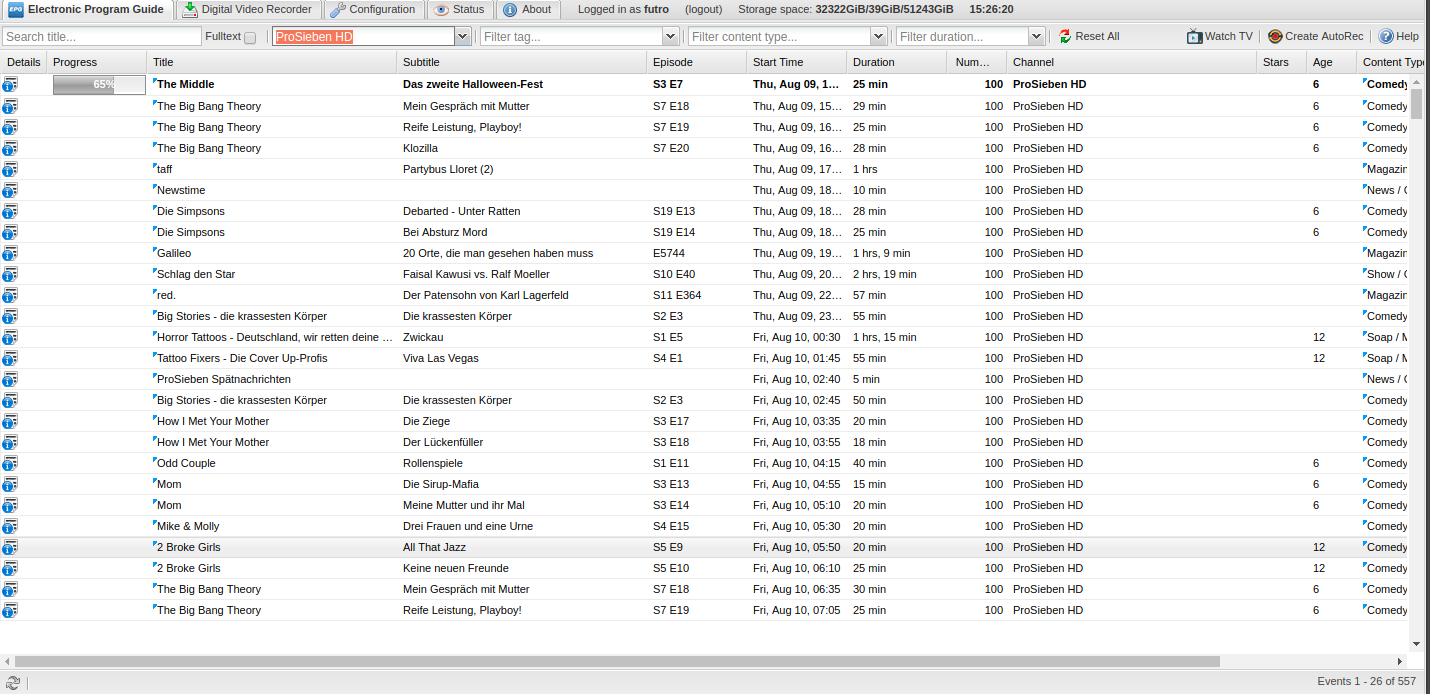Sort by the Age column header
1430x694 pixels.
point(1332,62)
